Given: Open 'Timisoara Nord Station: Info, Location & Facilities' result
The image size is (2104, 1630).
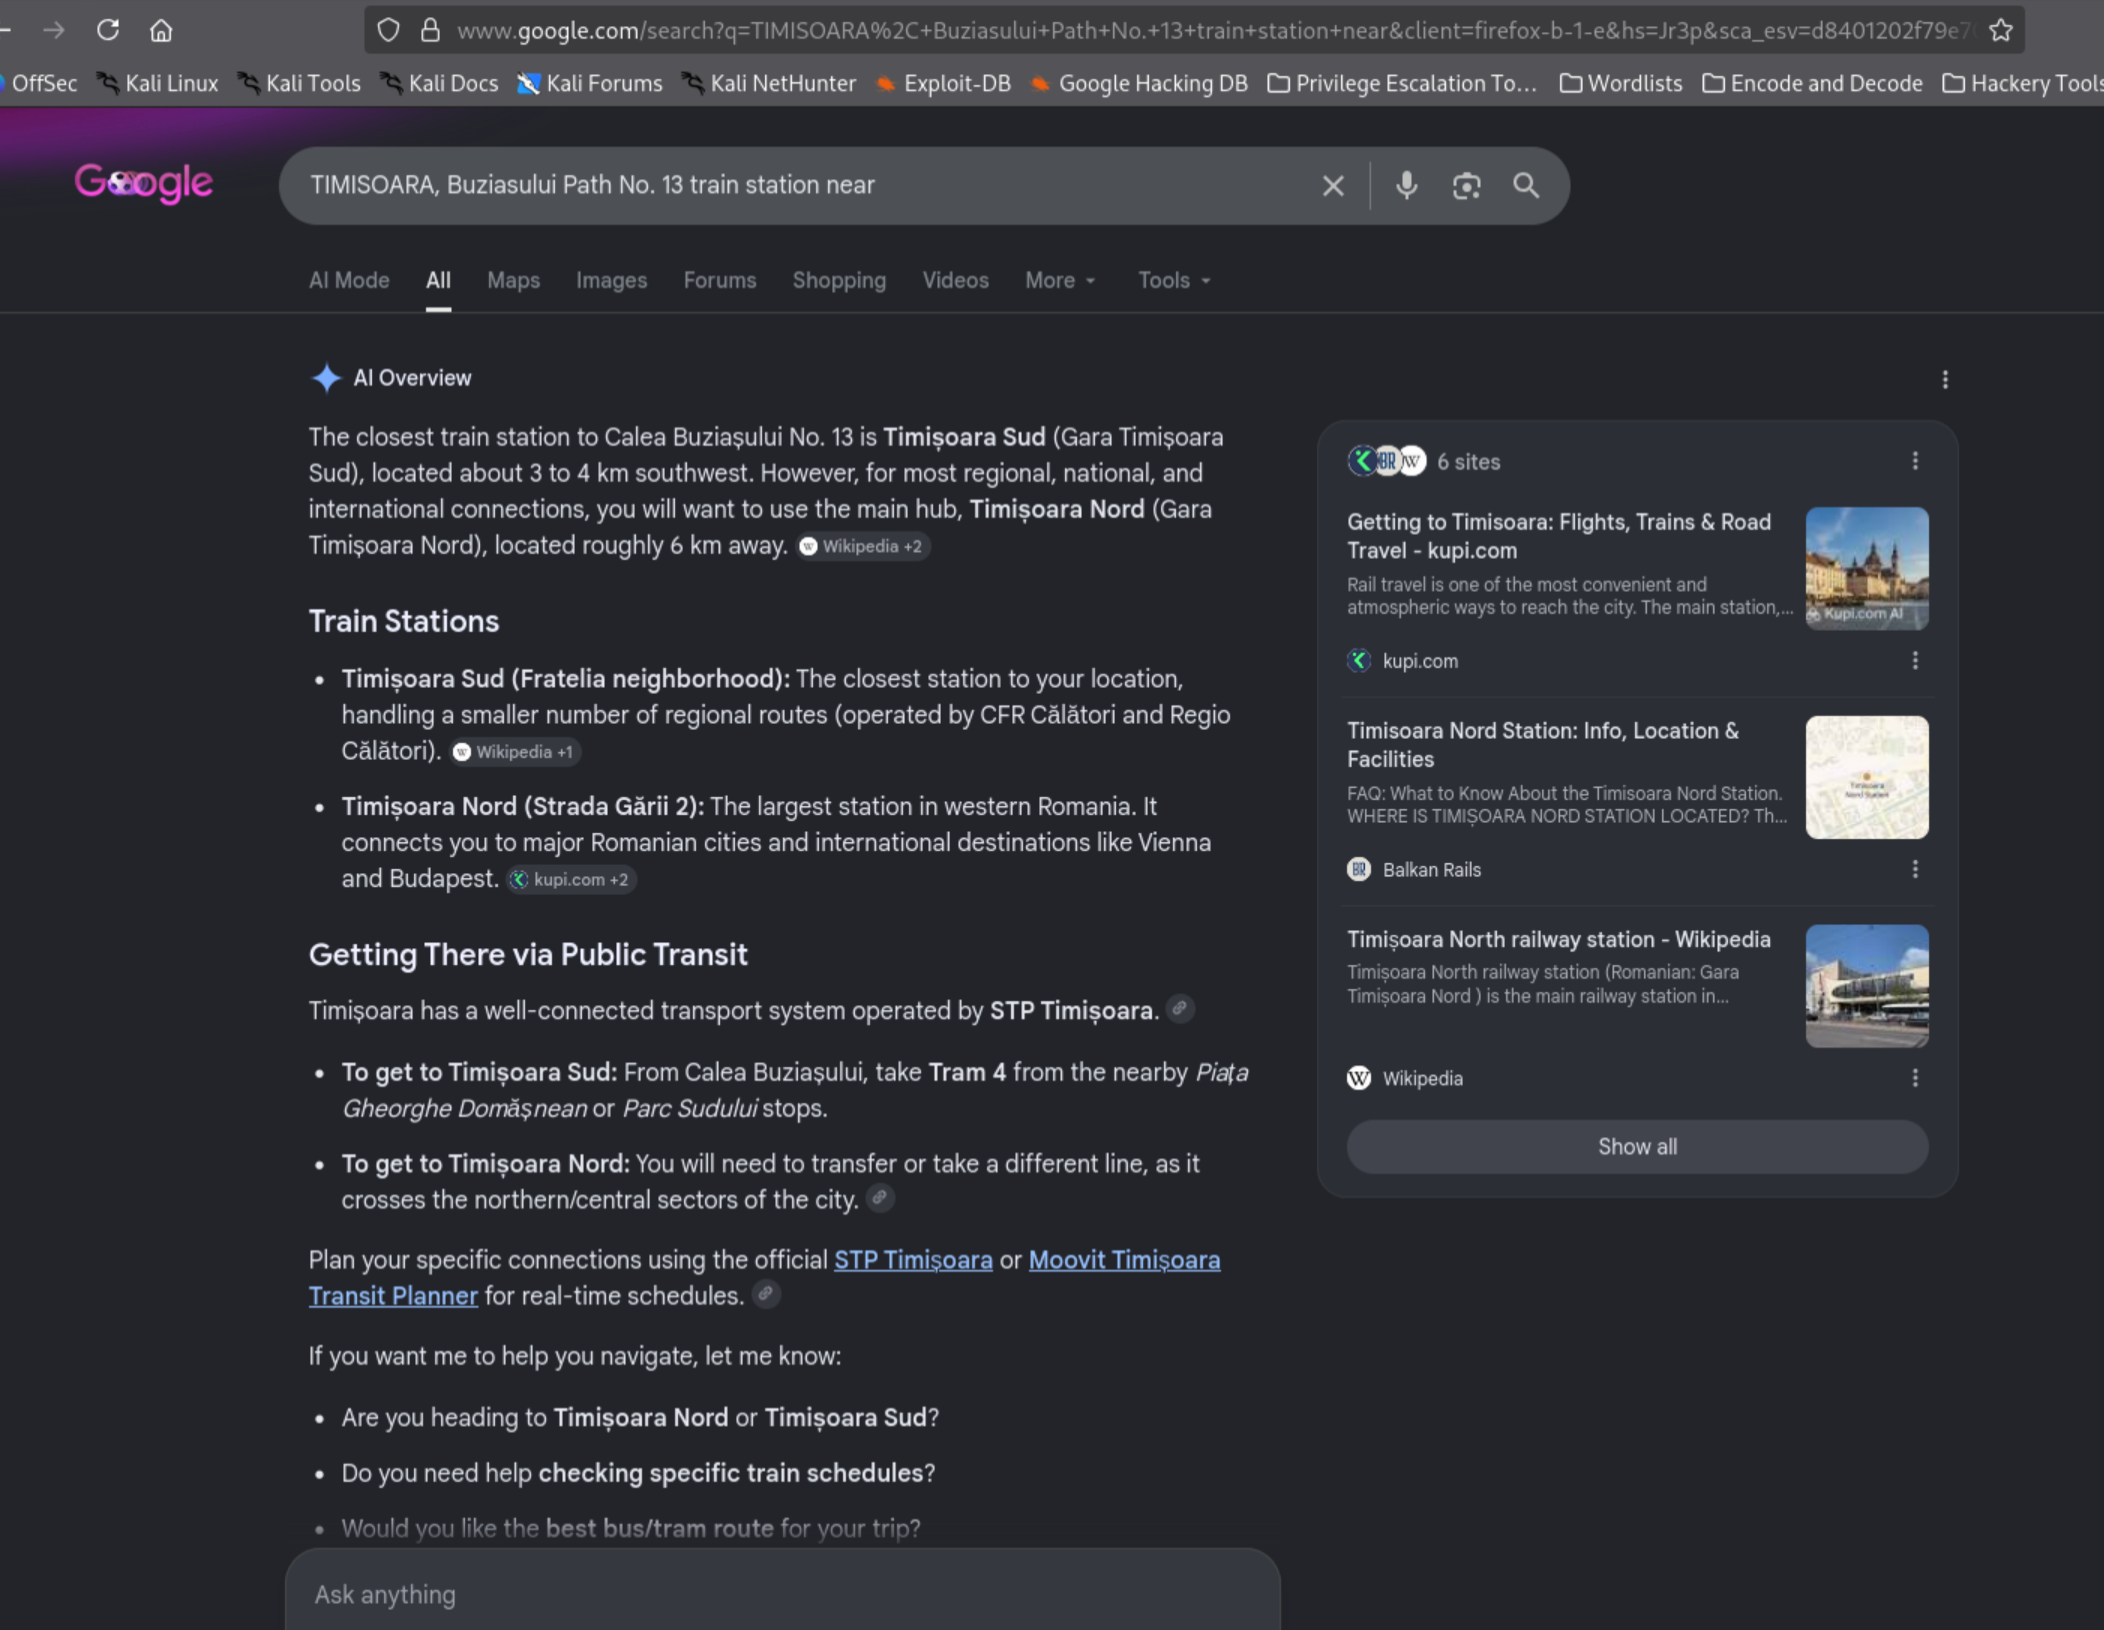Looking at the screenshot, I should pyautogui.click(x=1543, y=745).
